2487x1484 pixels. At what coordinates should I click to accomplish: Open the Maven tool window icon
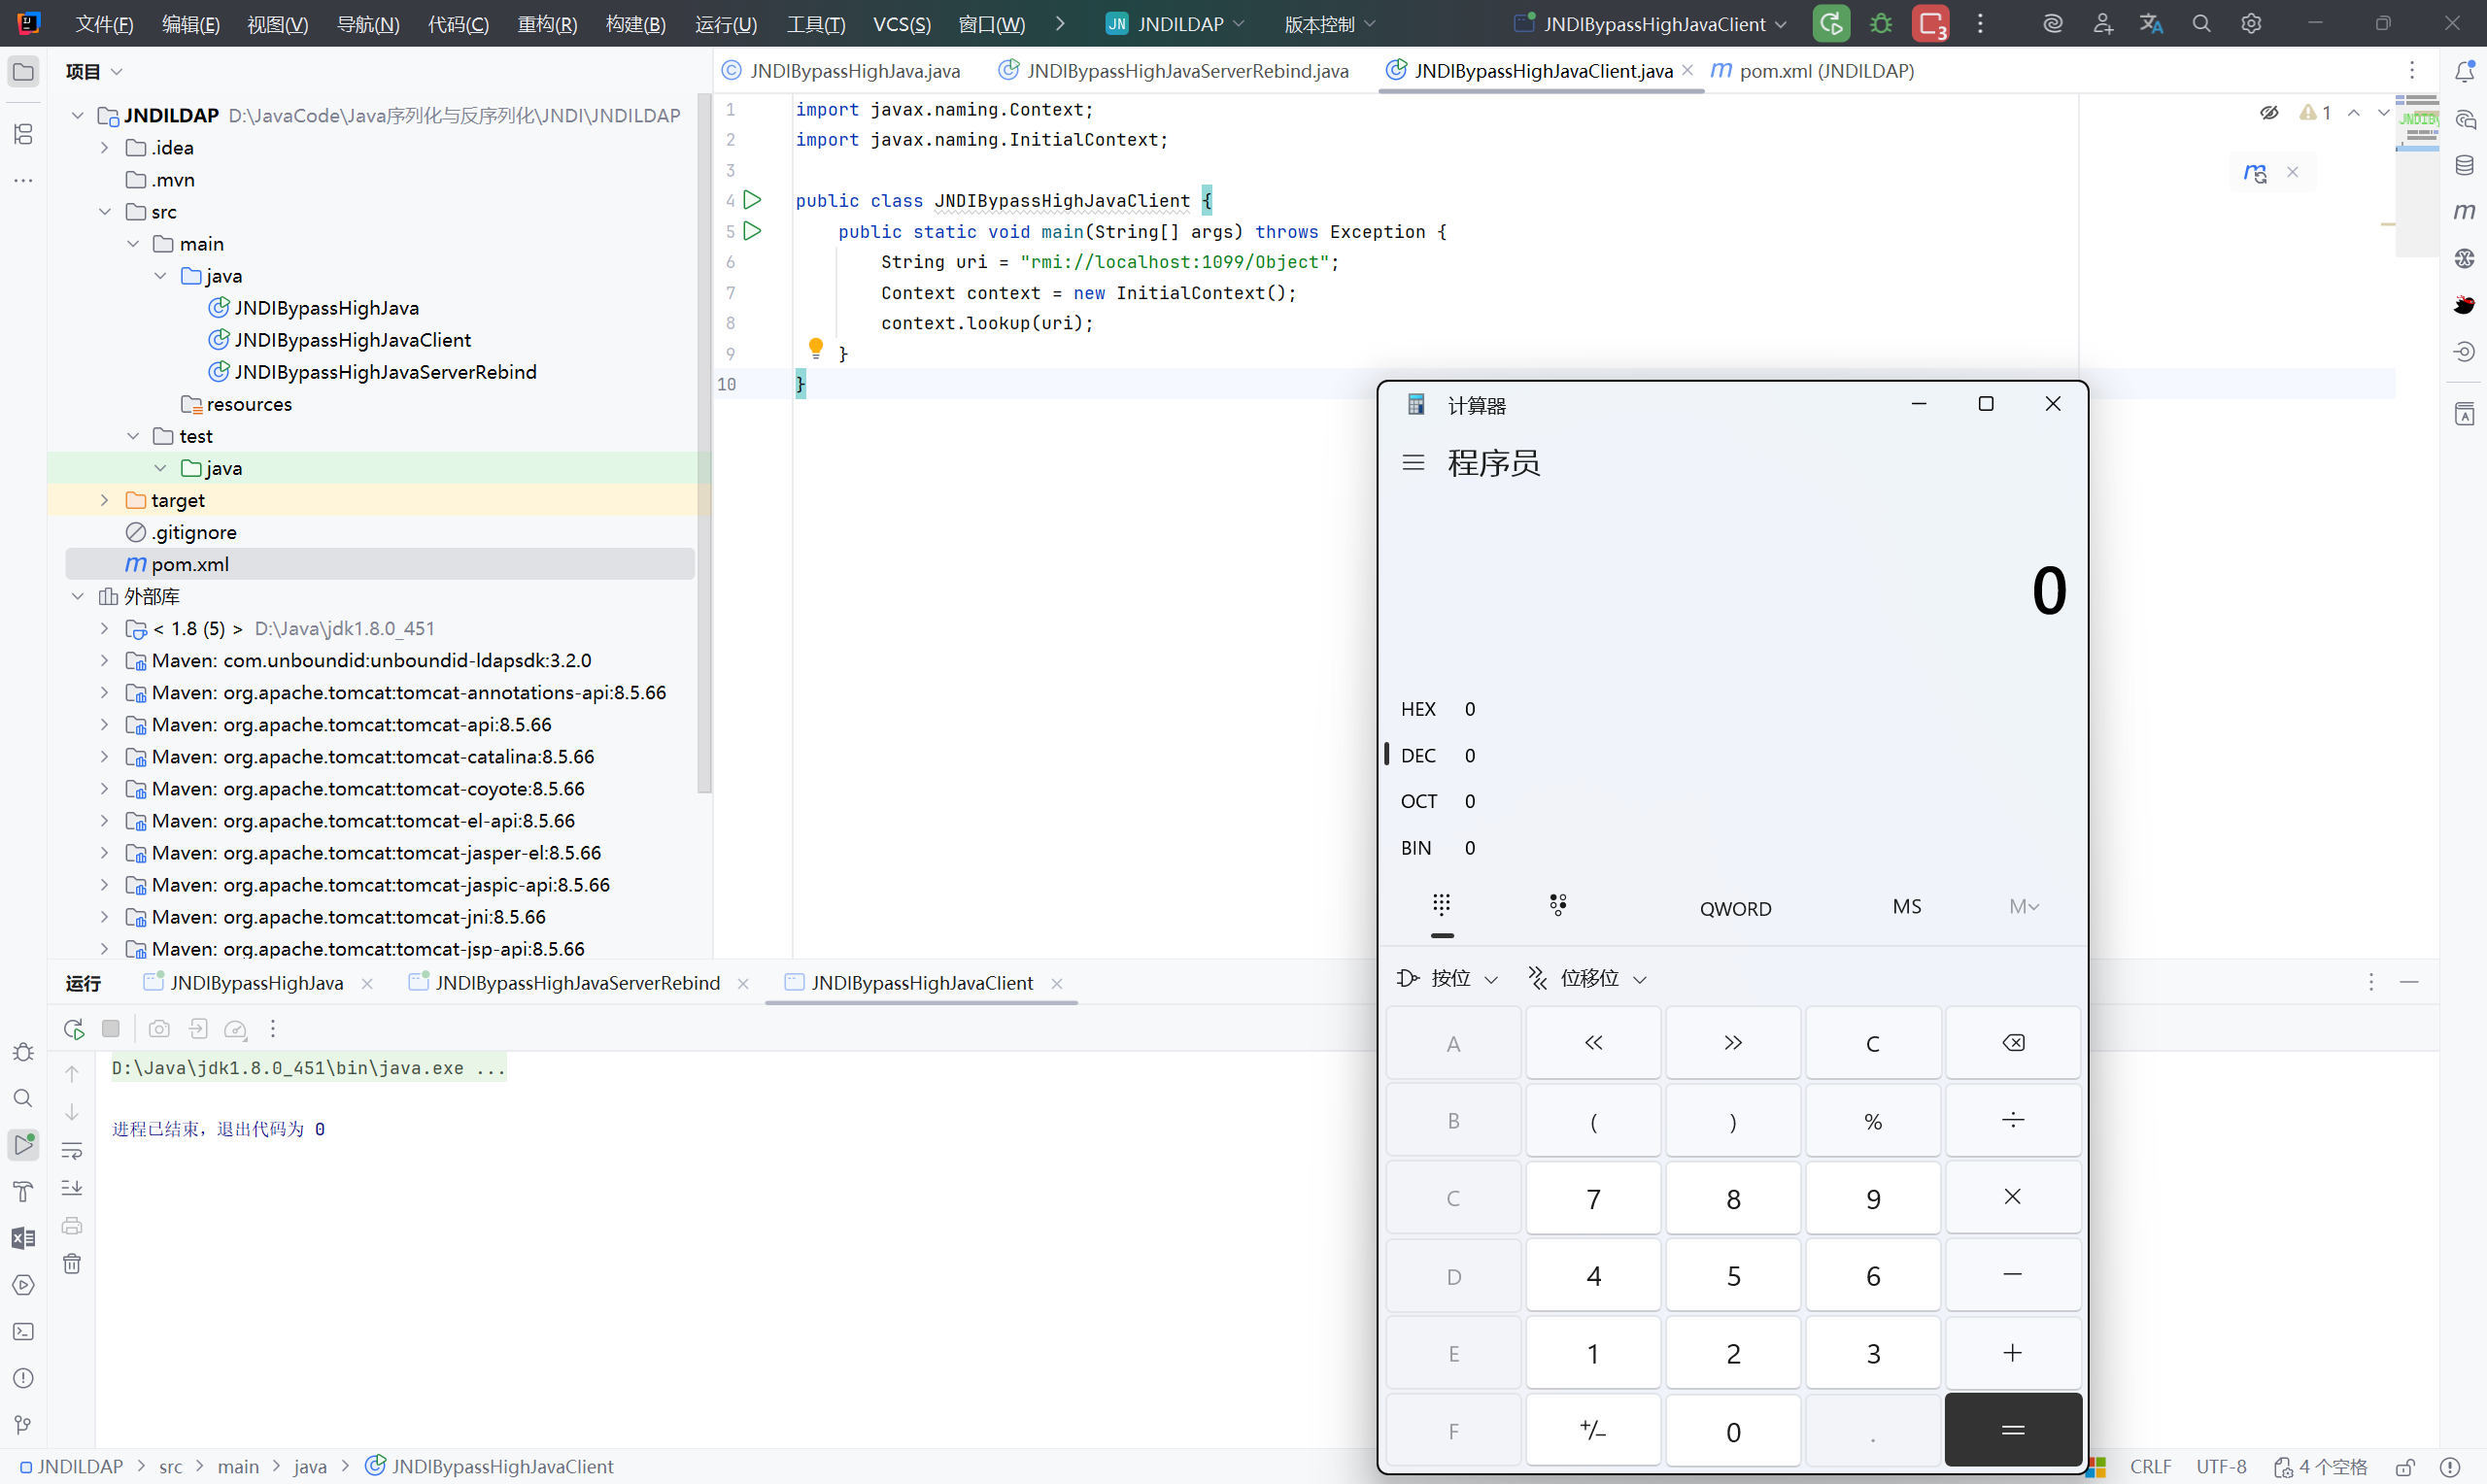coord(2464,211)
